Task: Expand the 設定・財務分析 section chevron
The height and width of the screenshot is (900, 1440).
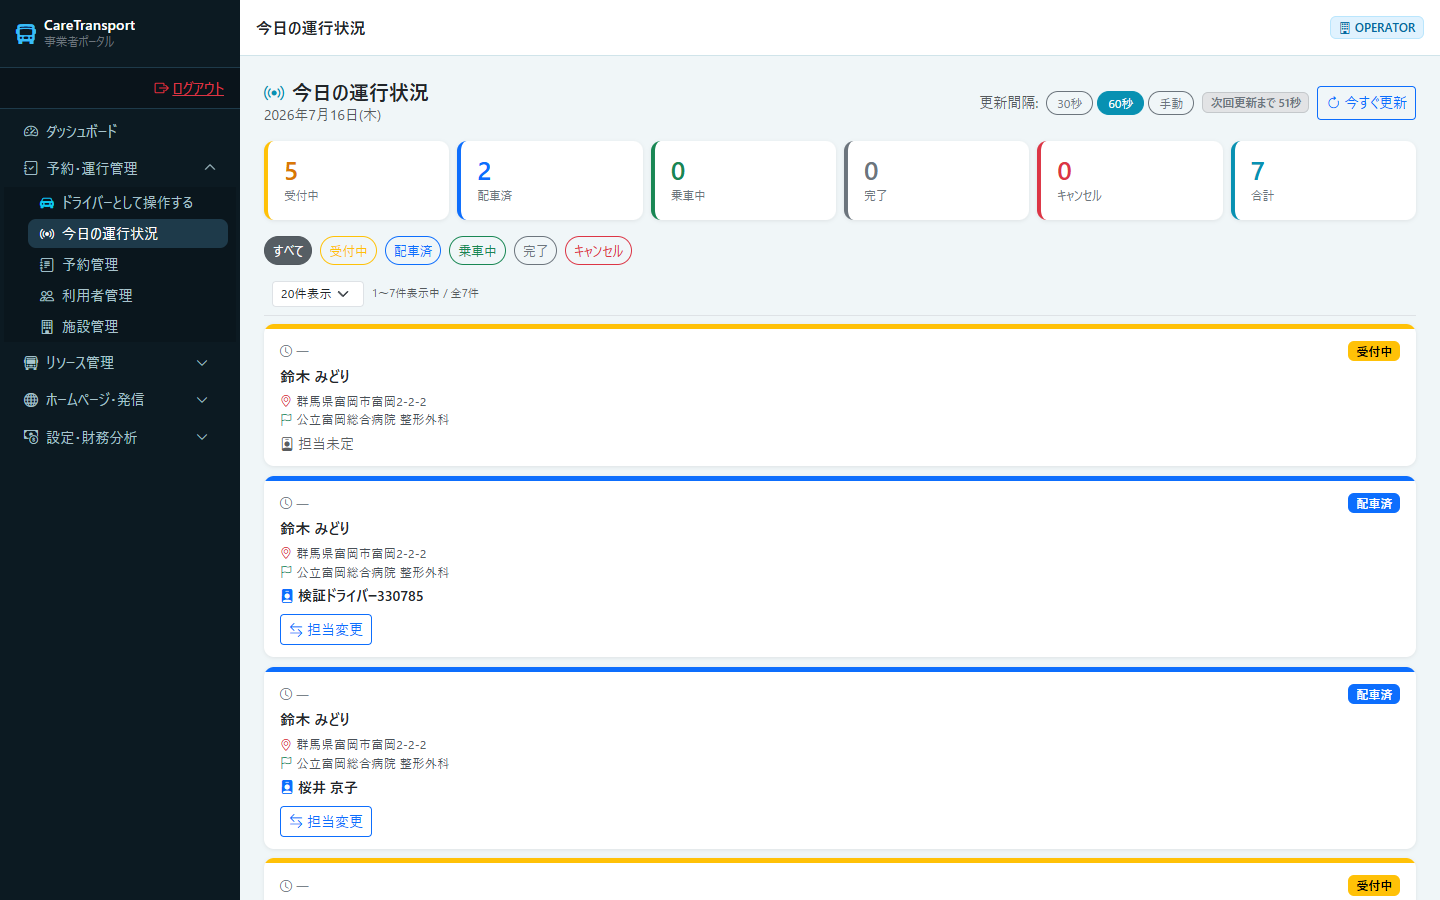Action: point(202,437)
